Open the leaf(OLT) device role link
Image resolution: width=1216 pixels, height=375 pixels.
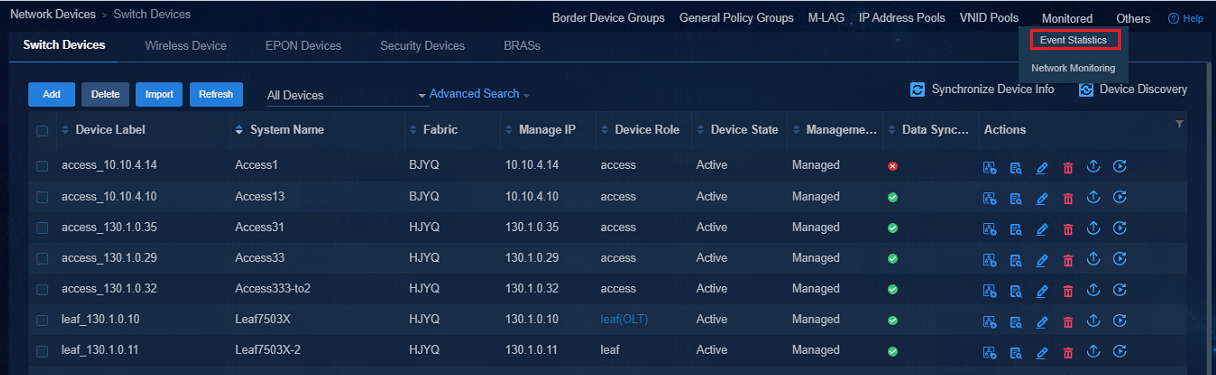pos(624,320)
